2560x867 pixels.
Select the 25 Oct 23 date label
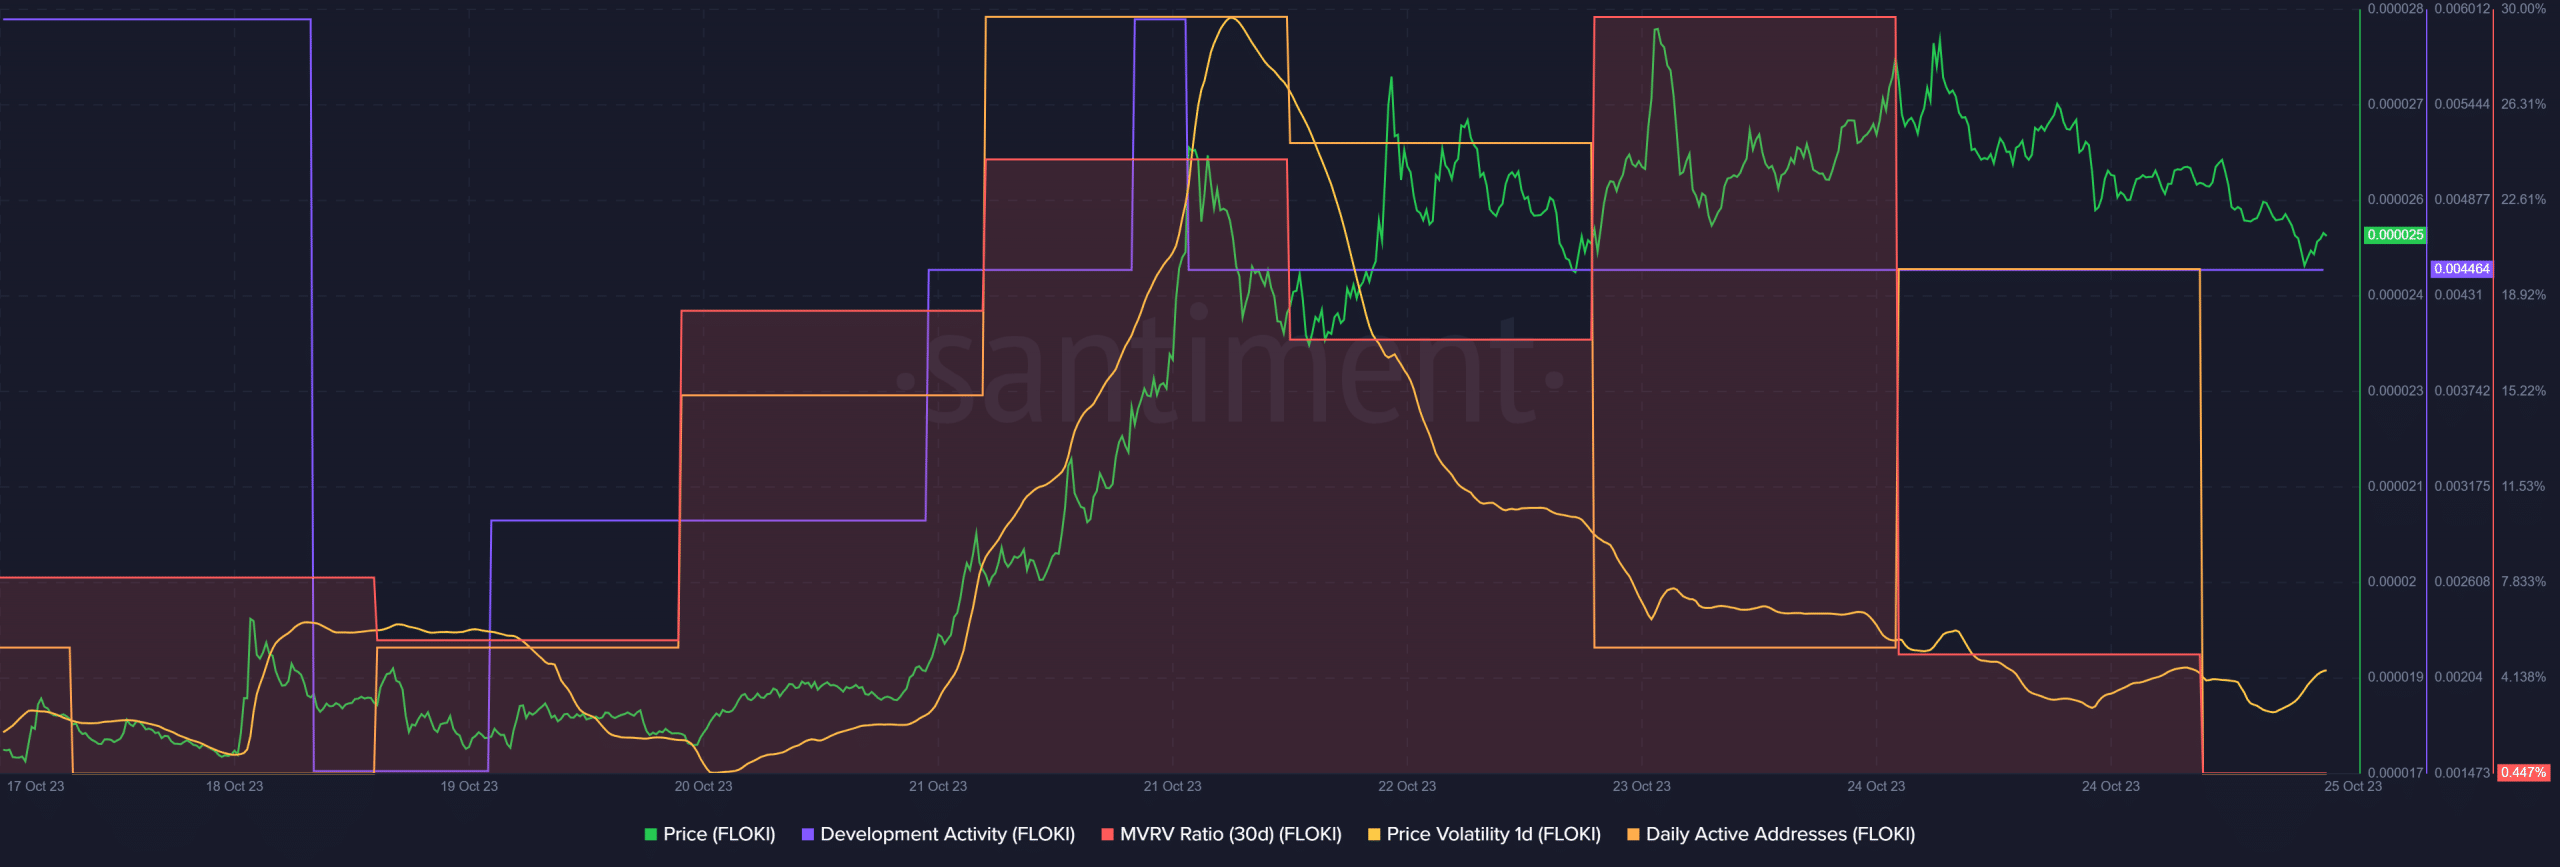tap(2353, 786)
